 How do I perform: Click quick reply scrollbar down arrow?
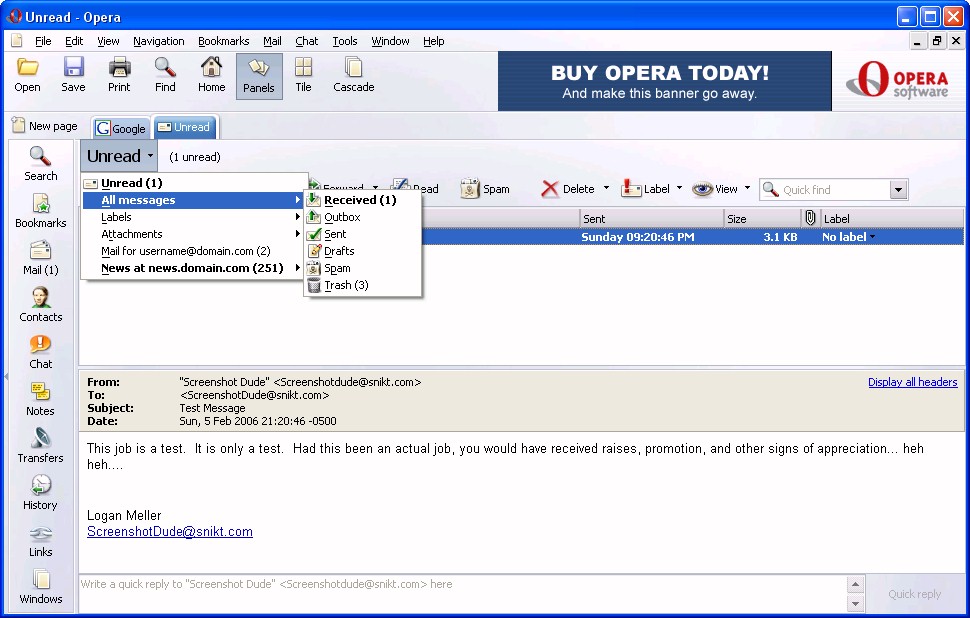(855, 603)
